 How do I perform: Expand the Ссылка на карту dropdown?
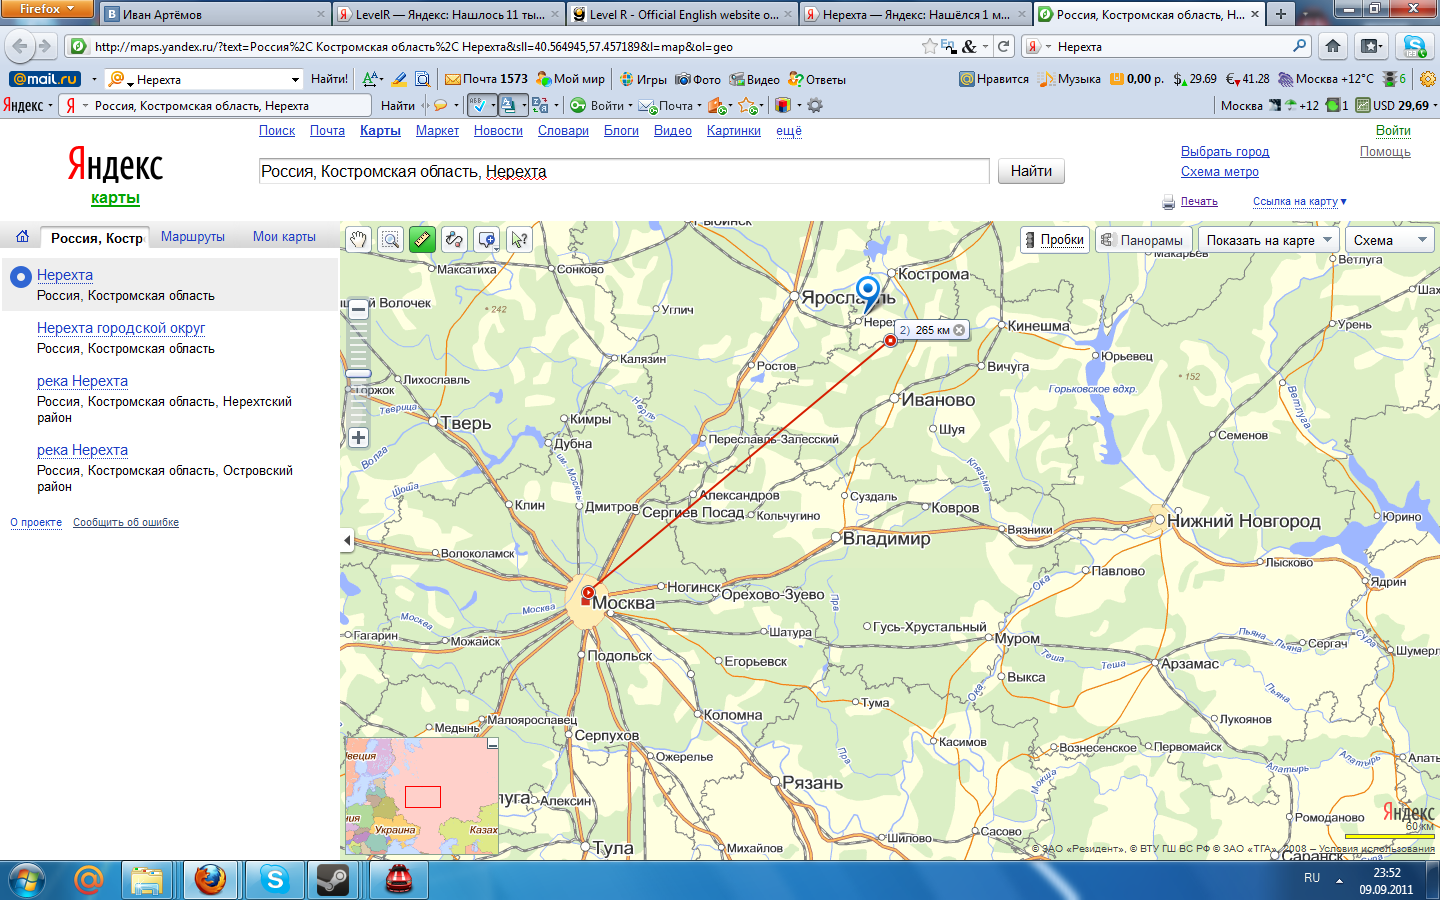click(x=1299, y=202)
